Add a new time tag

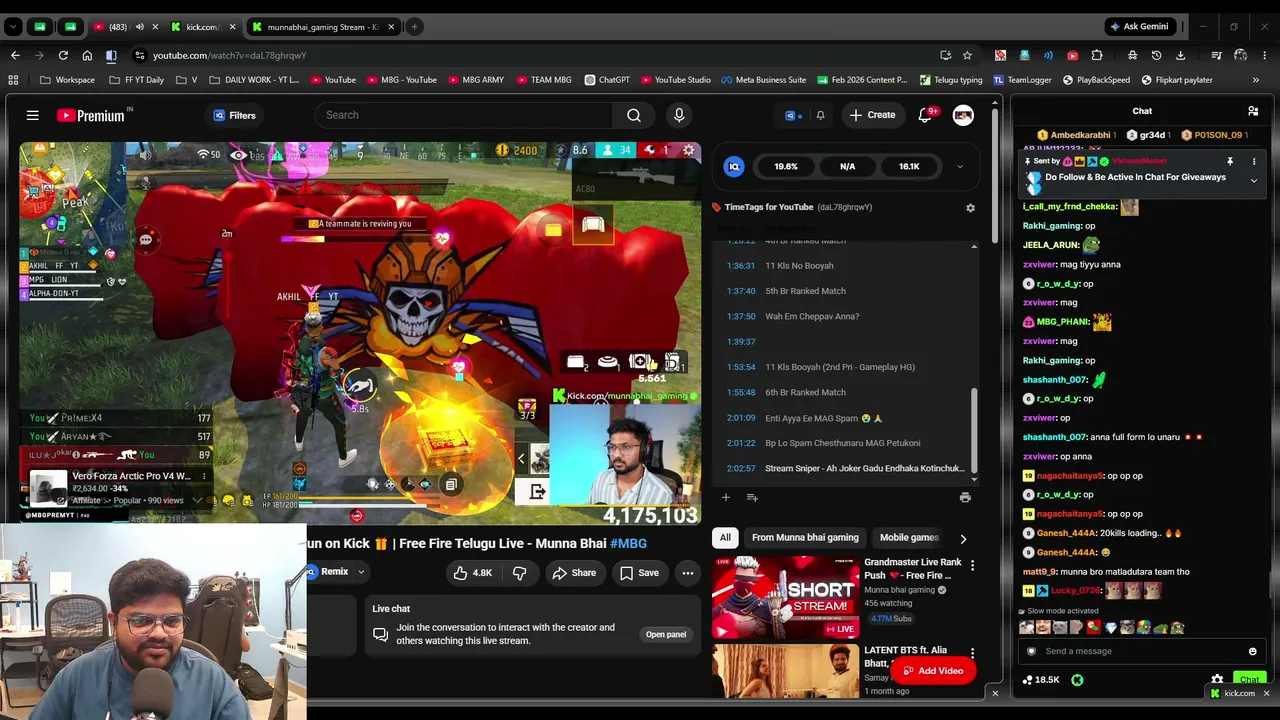click(x=726, y=497)
